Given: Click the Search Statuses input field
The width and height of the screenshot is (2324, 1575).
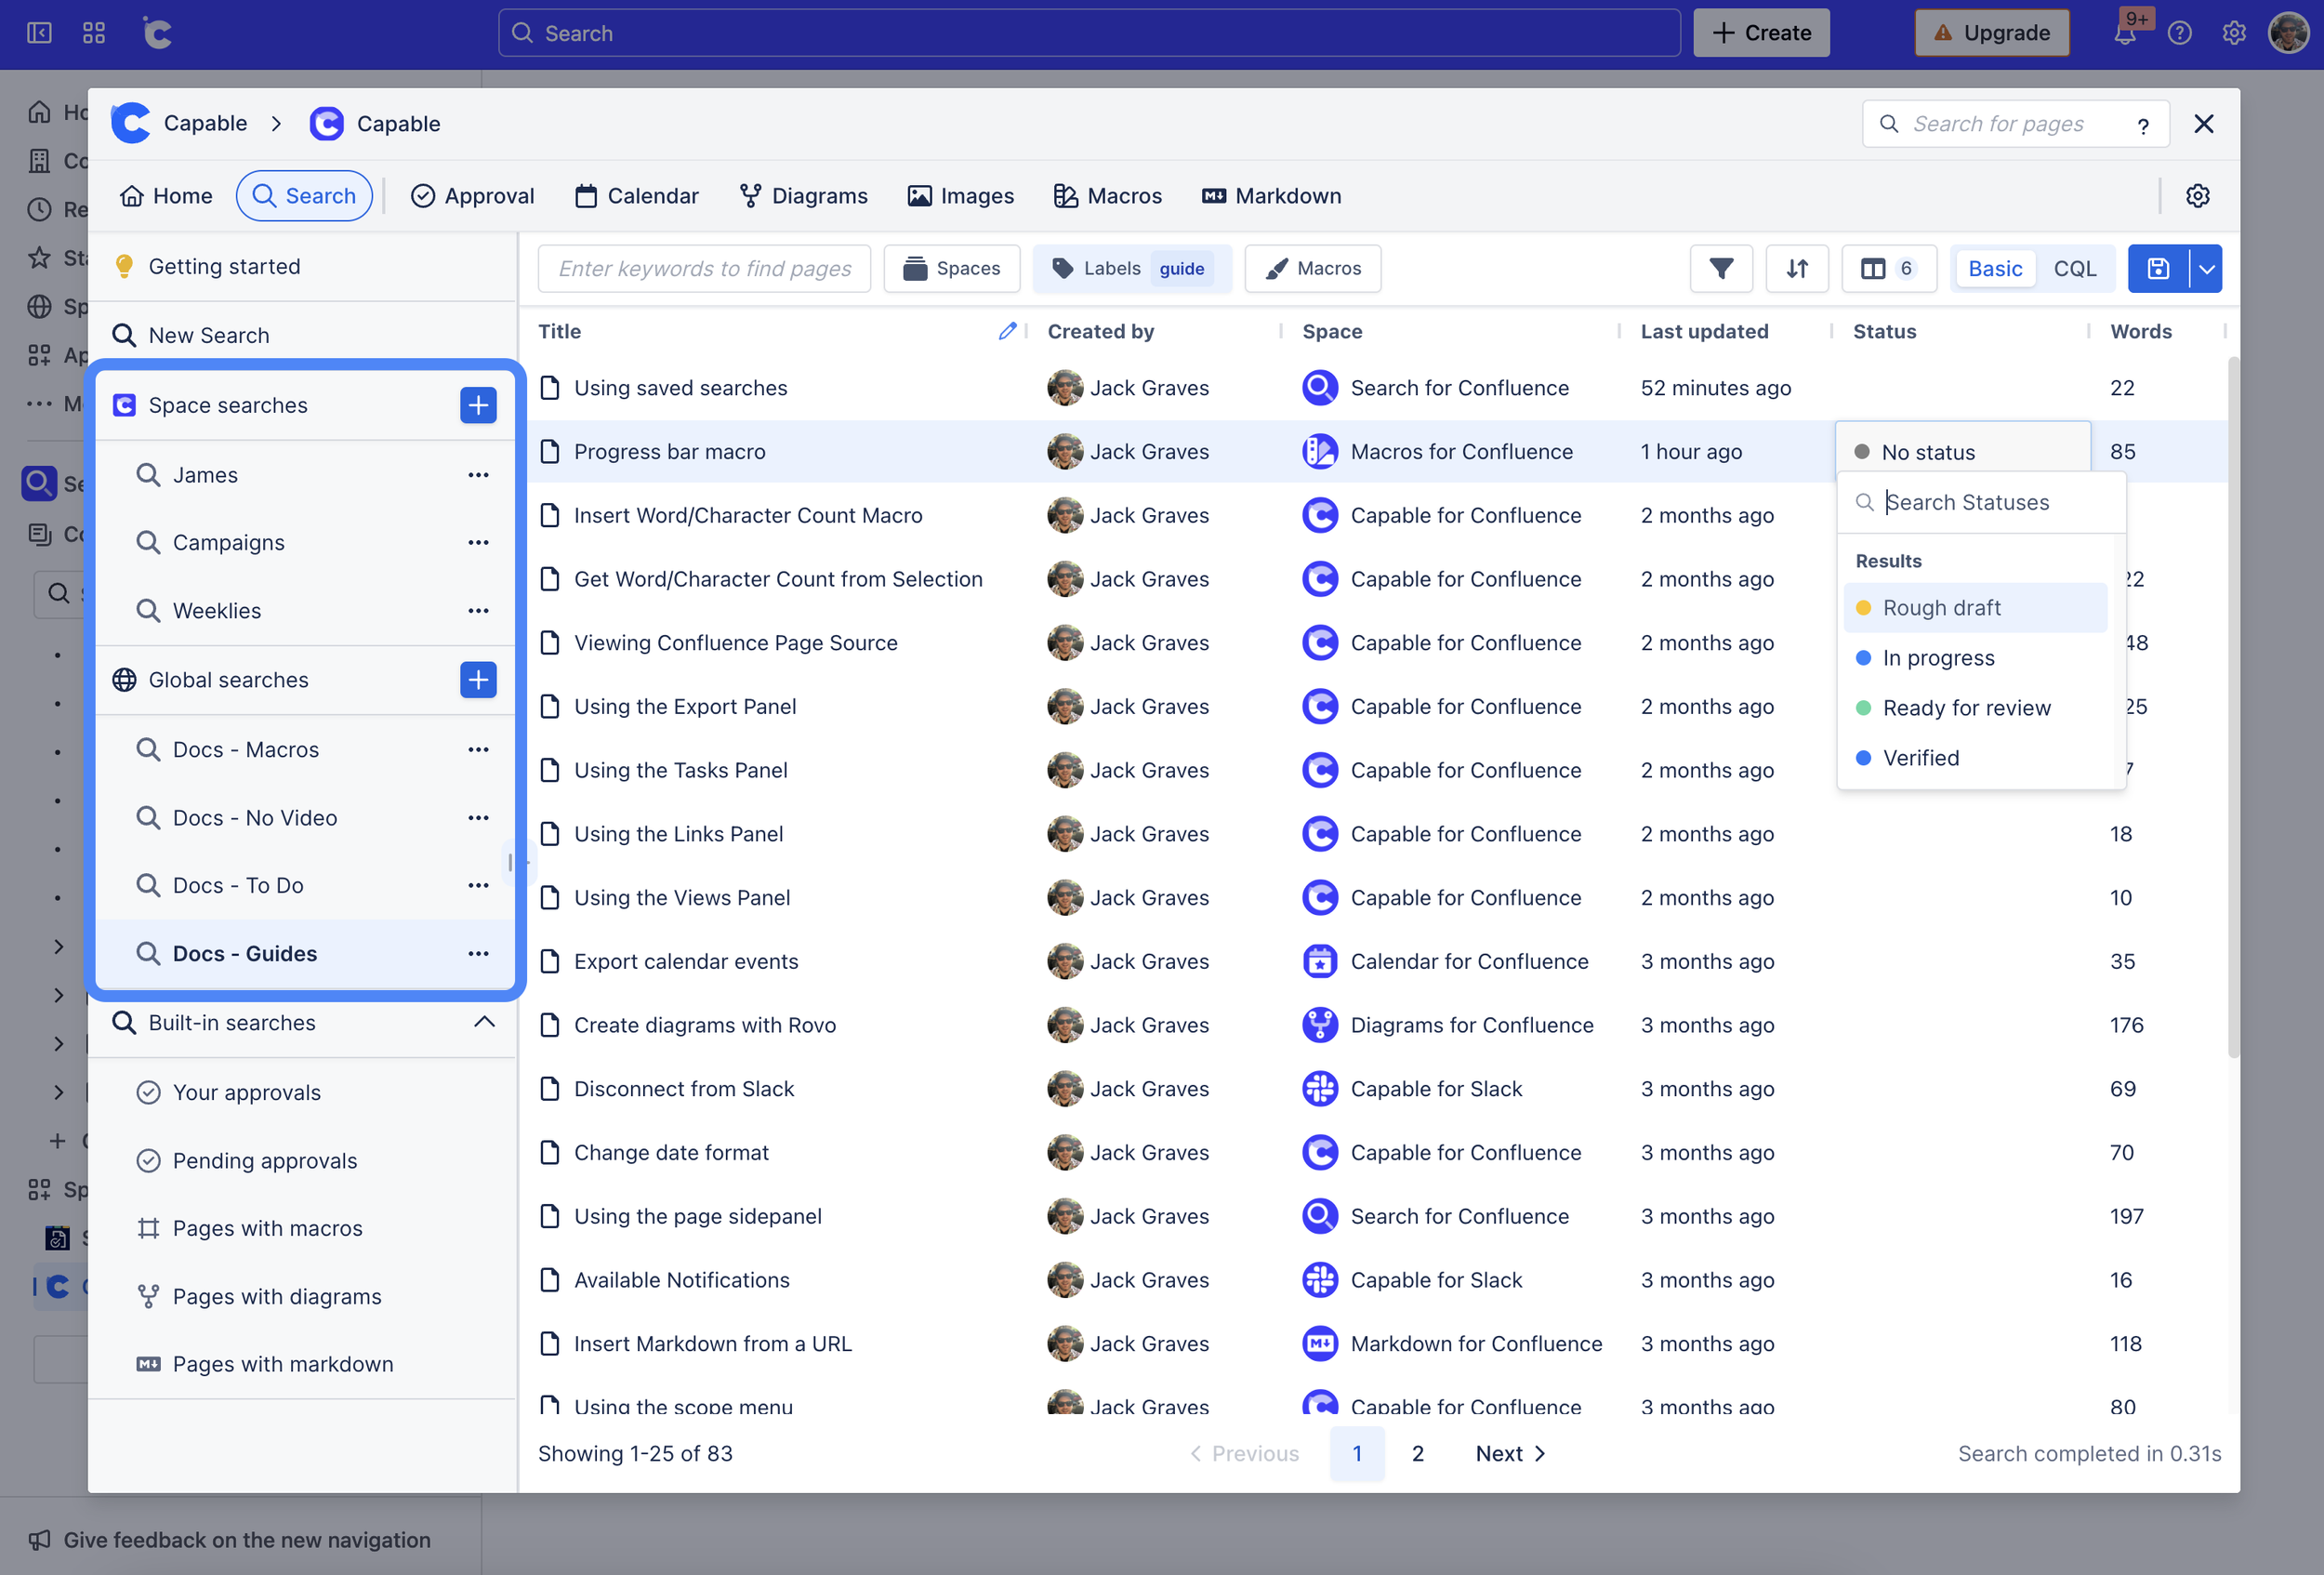Looking at the screenshot, I should (x=1981, y=502).
